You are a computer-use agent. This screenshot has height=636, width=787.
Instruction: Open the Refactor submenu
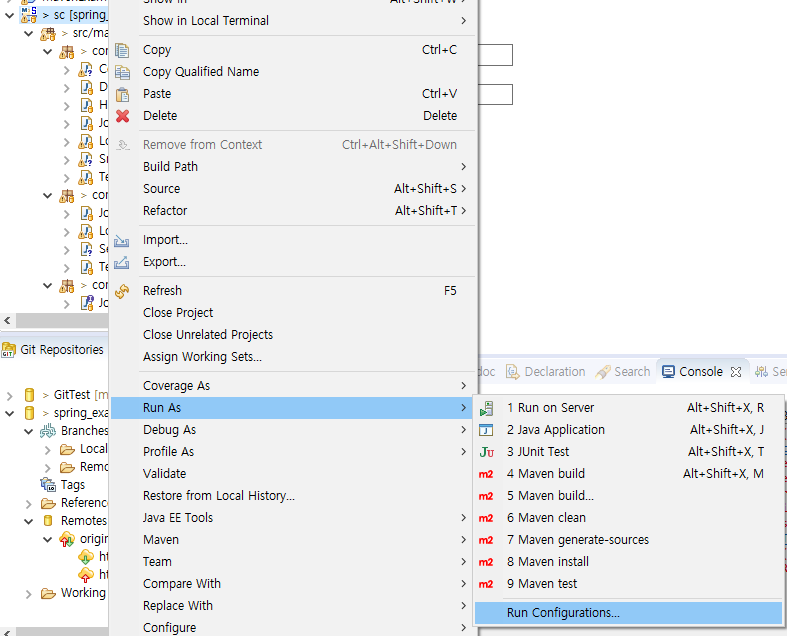(292, 211)
